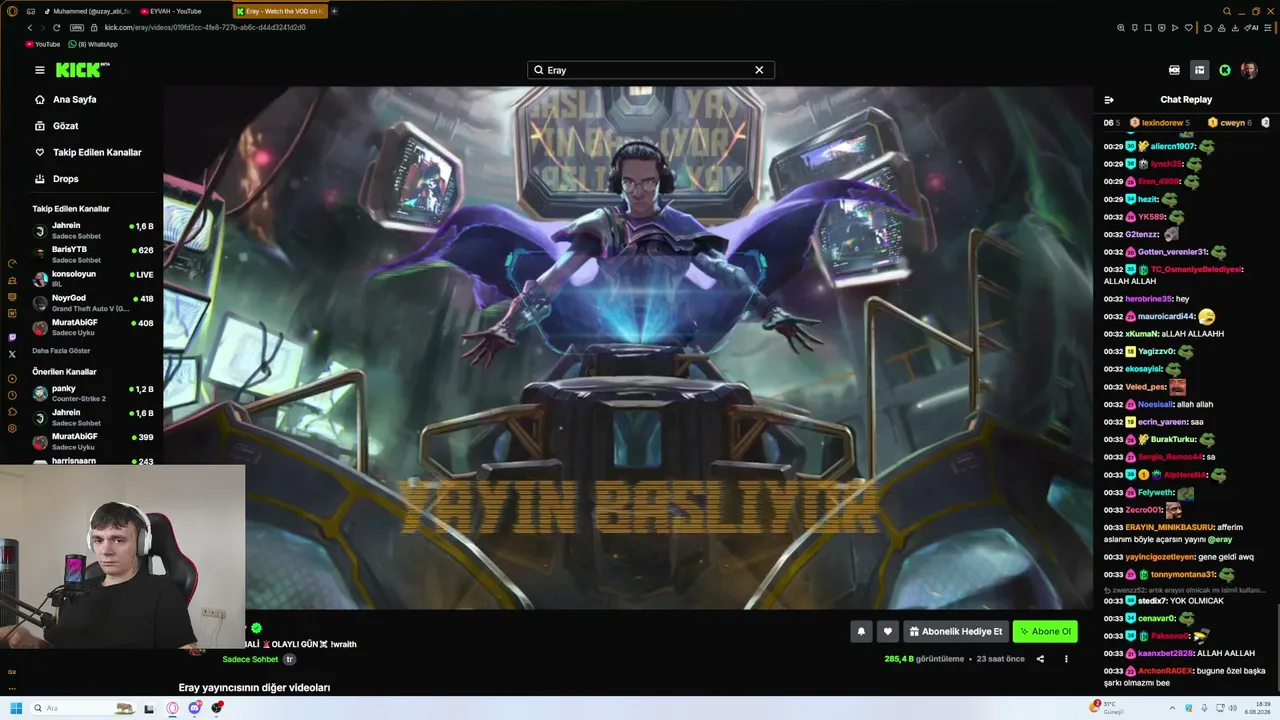Image resolution: width=1280 pixels, height=720 pixels.
Task: Click the kick.com address bar
Action: (205, 28)
